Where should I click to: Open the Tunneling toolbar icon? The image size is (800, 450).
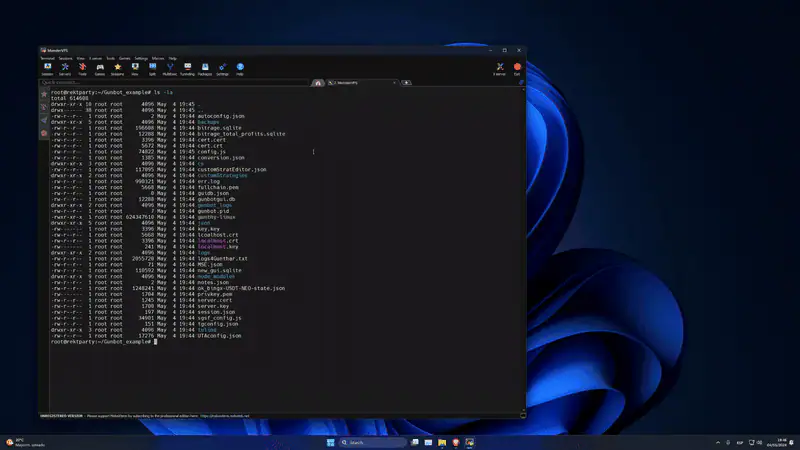(x=187, y=69)
